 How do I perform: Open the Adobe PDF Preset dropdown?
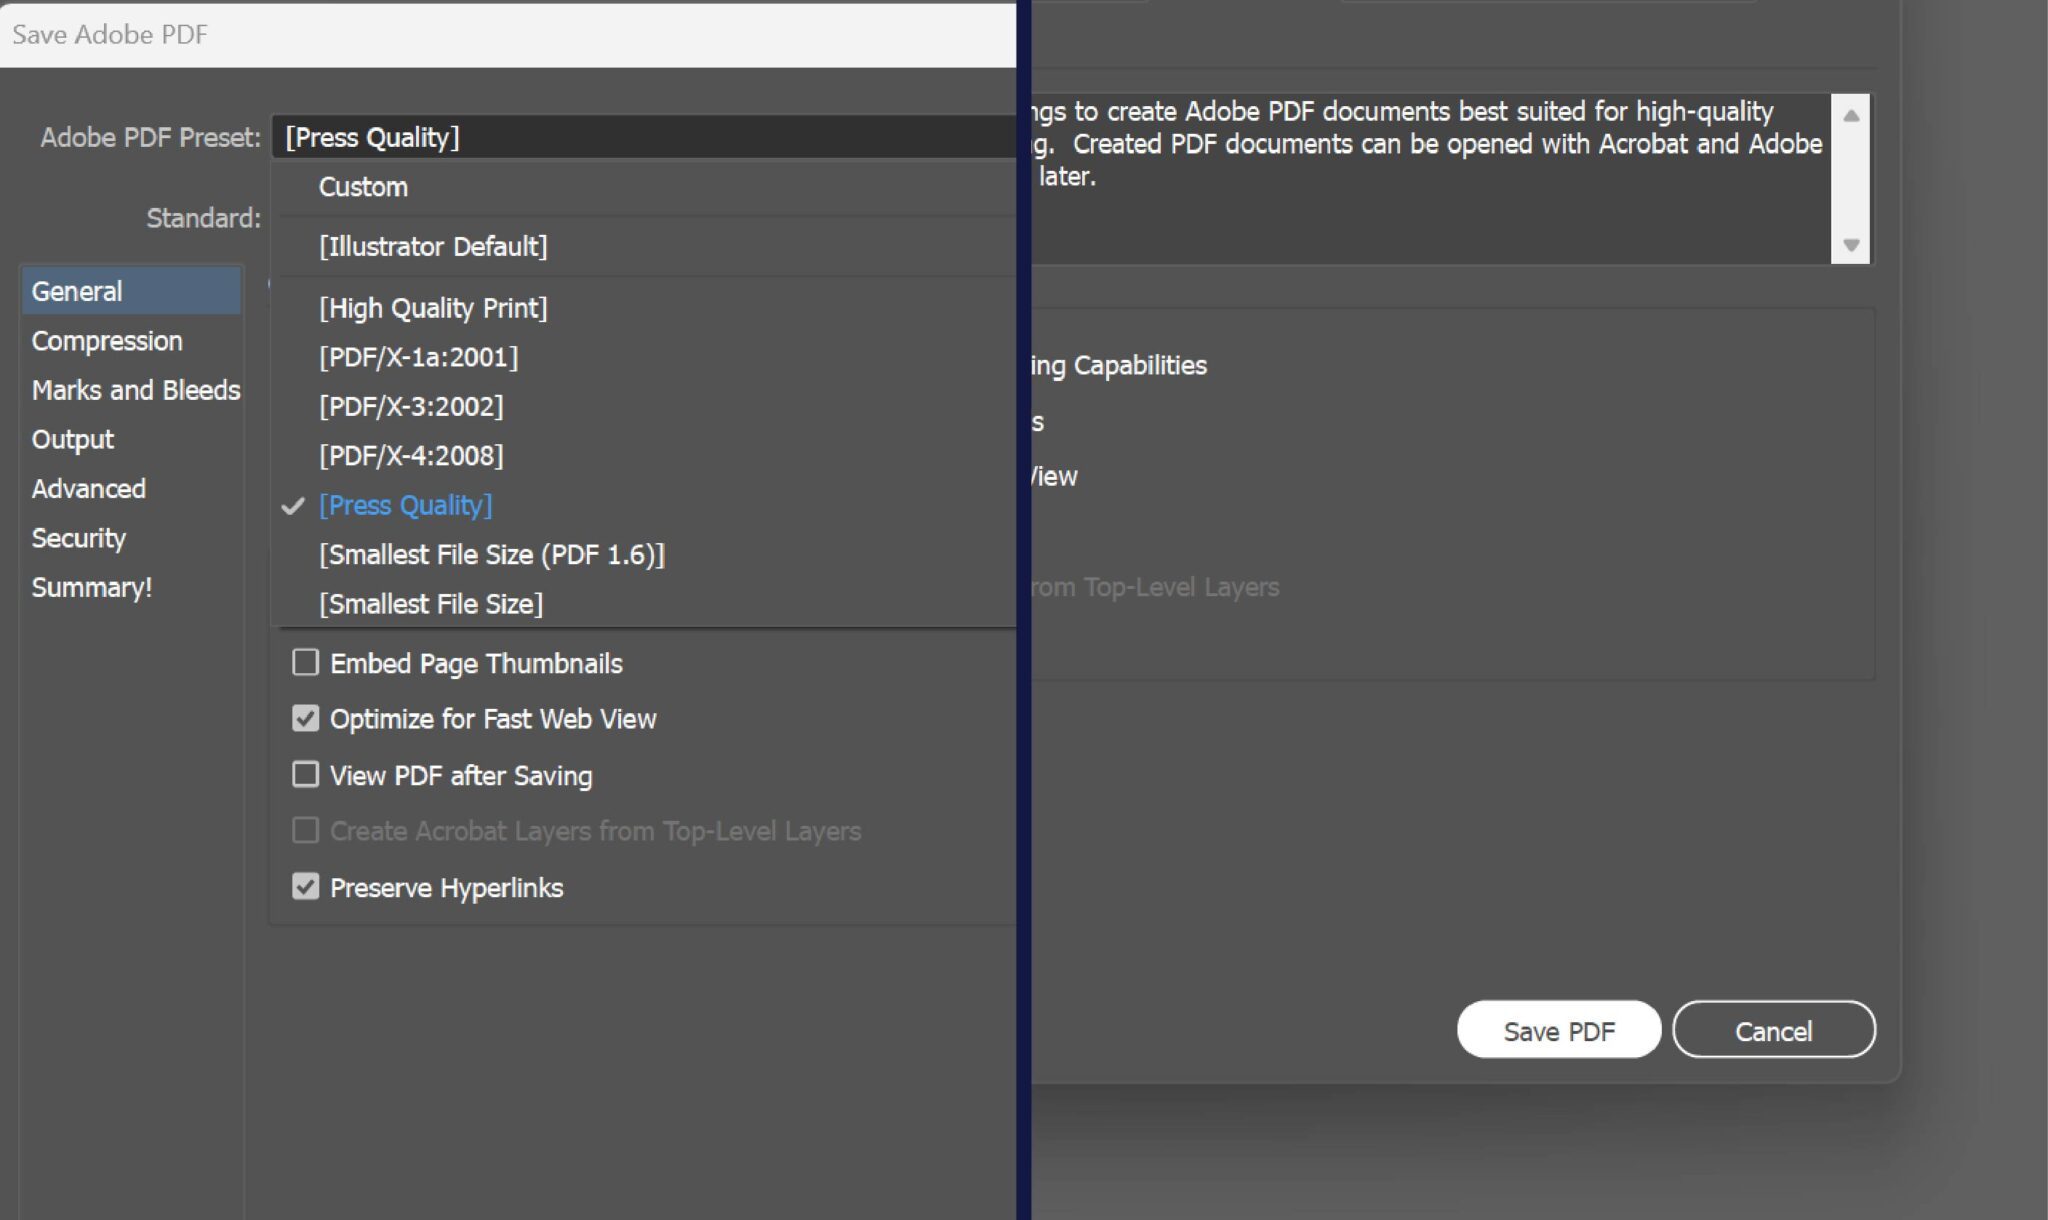640,137
